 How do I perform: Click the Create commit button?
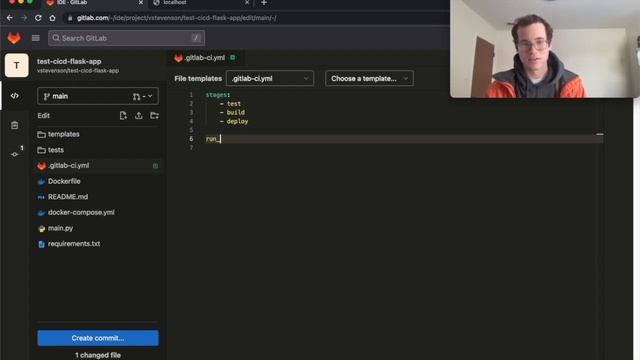pos(98,338)
